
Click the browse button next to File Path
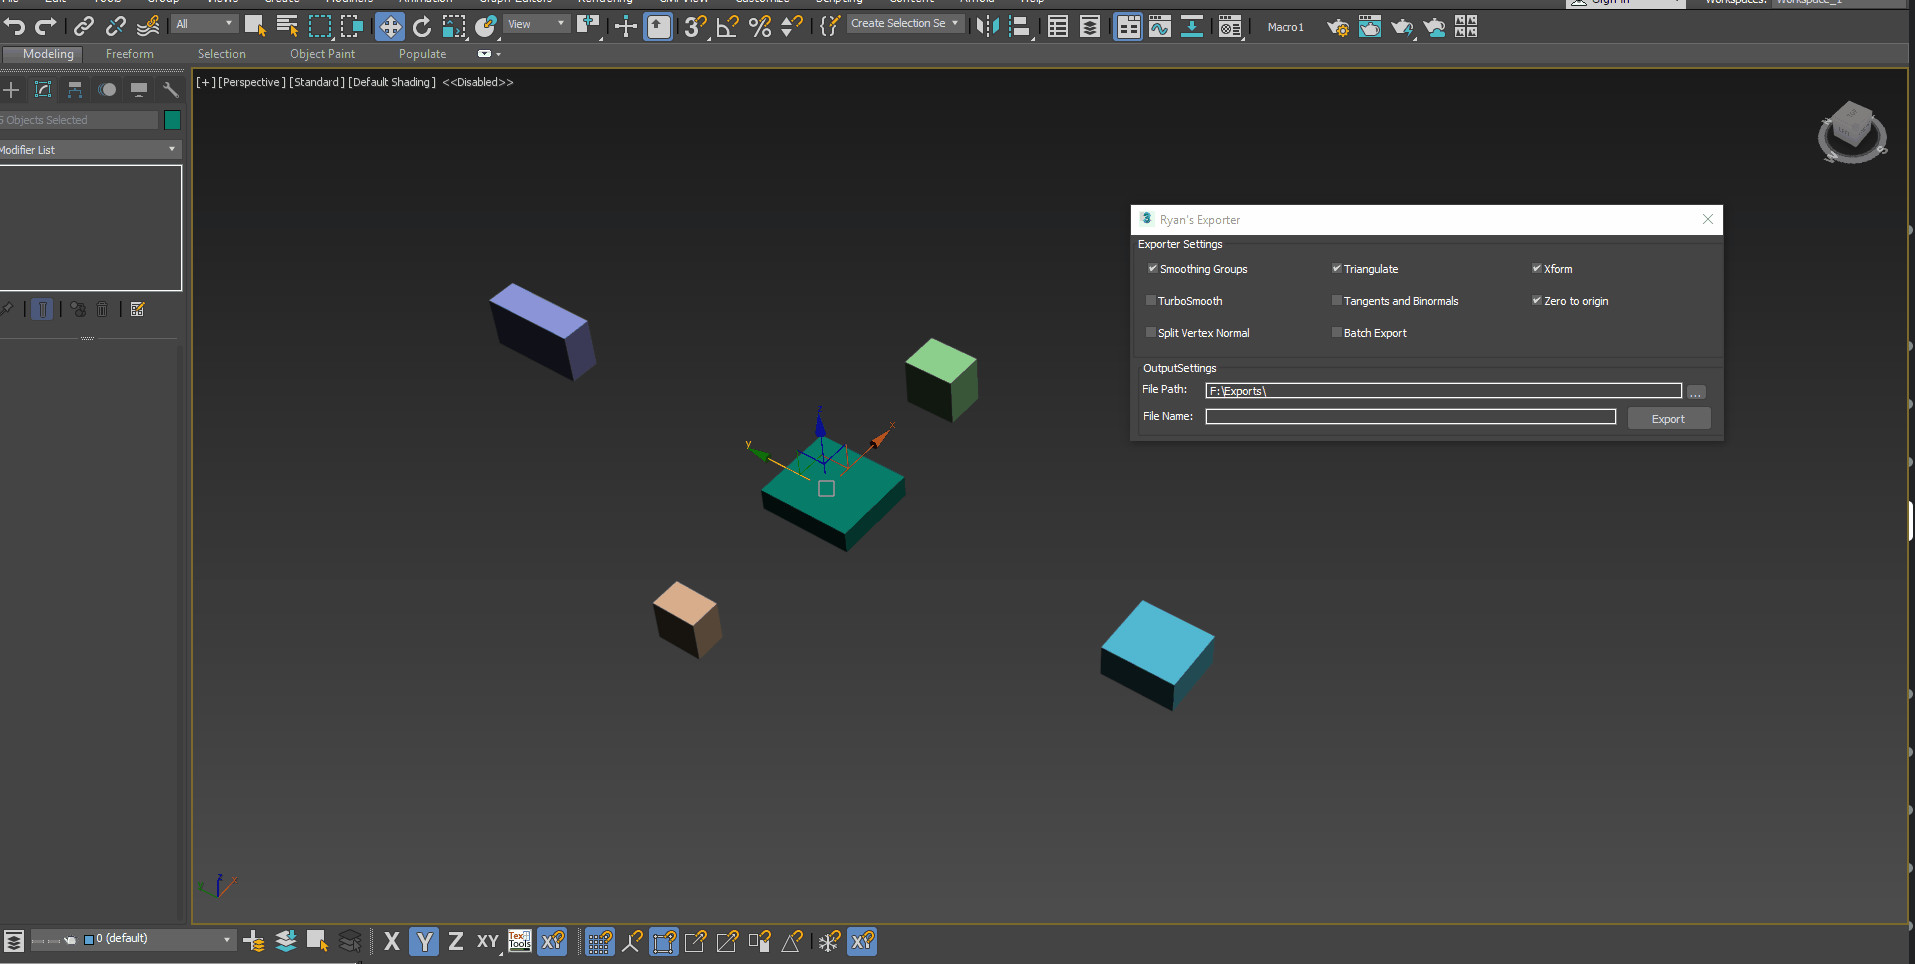pyautogui.click(x=1696, y=391)
